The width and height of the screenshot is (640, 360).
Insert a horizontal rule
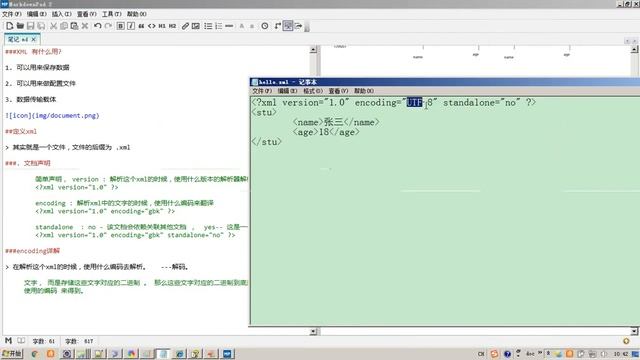coord(229,26)
